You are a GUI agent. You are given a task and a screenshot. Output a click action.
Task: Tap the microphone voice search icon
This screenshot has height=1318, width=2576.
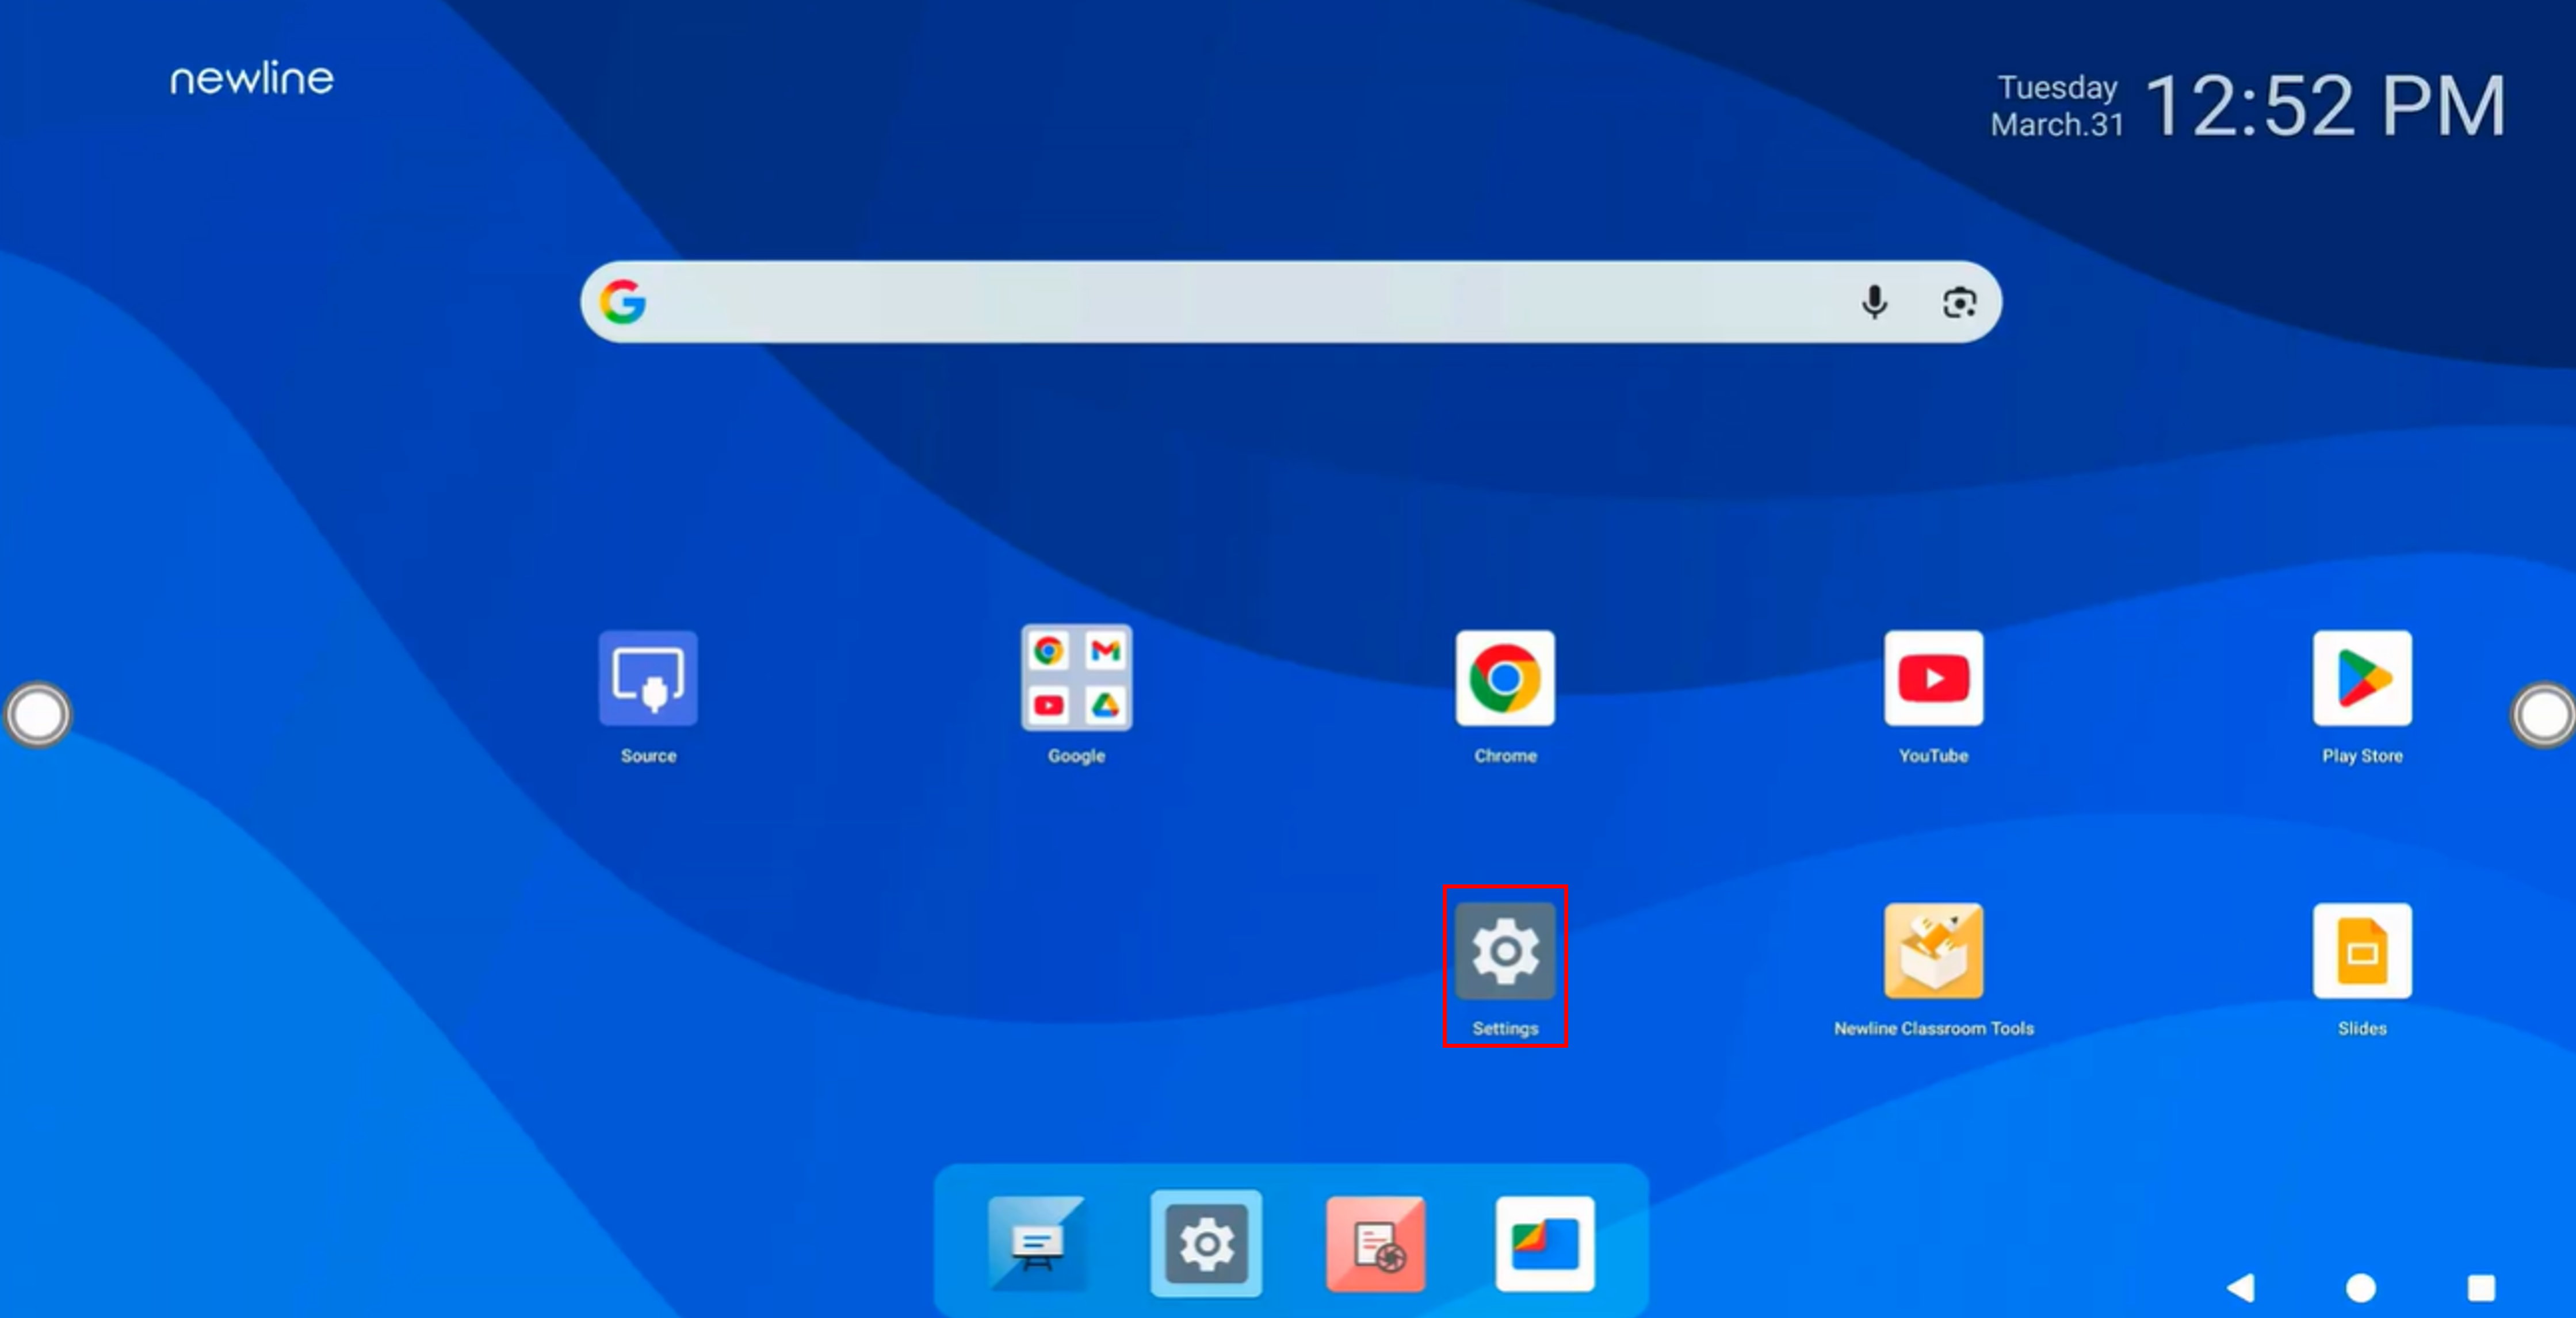(x=1874, y=302)
